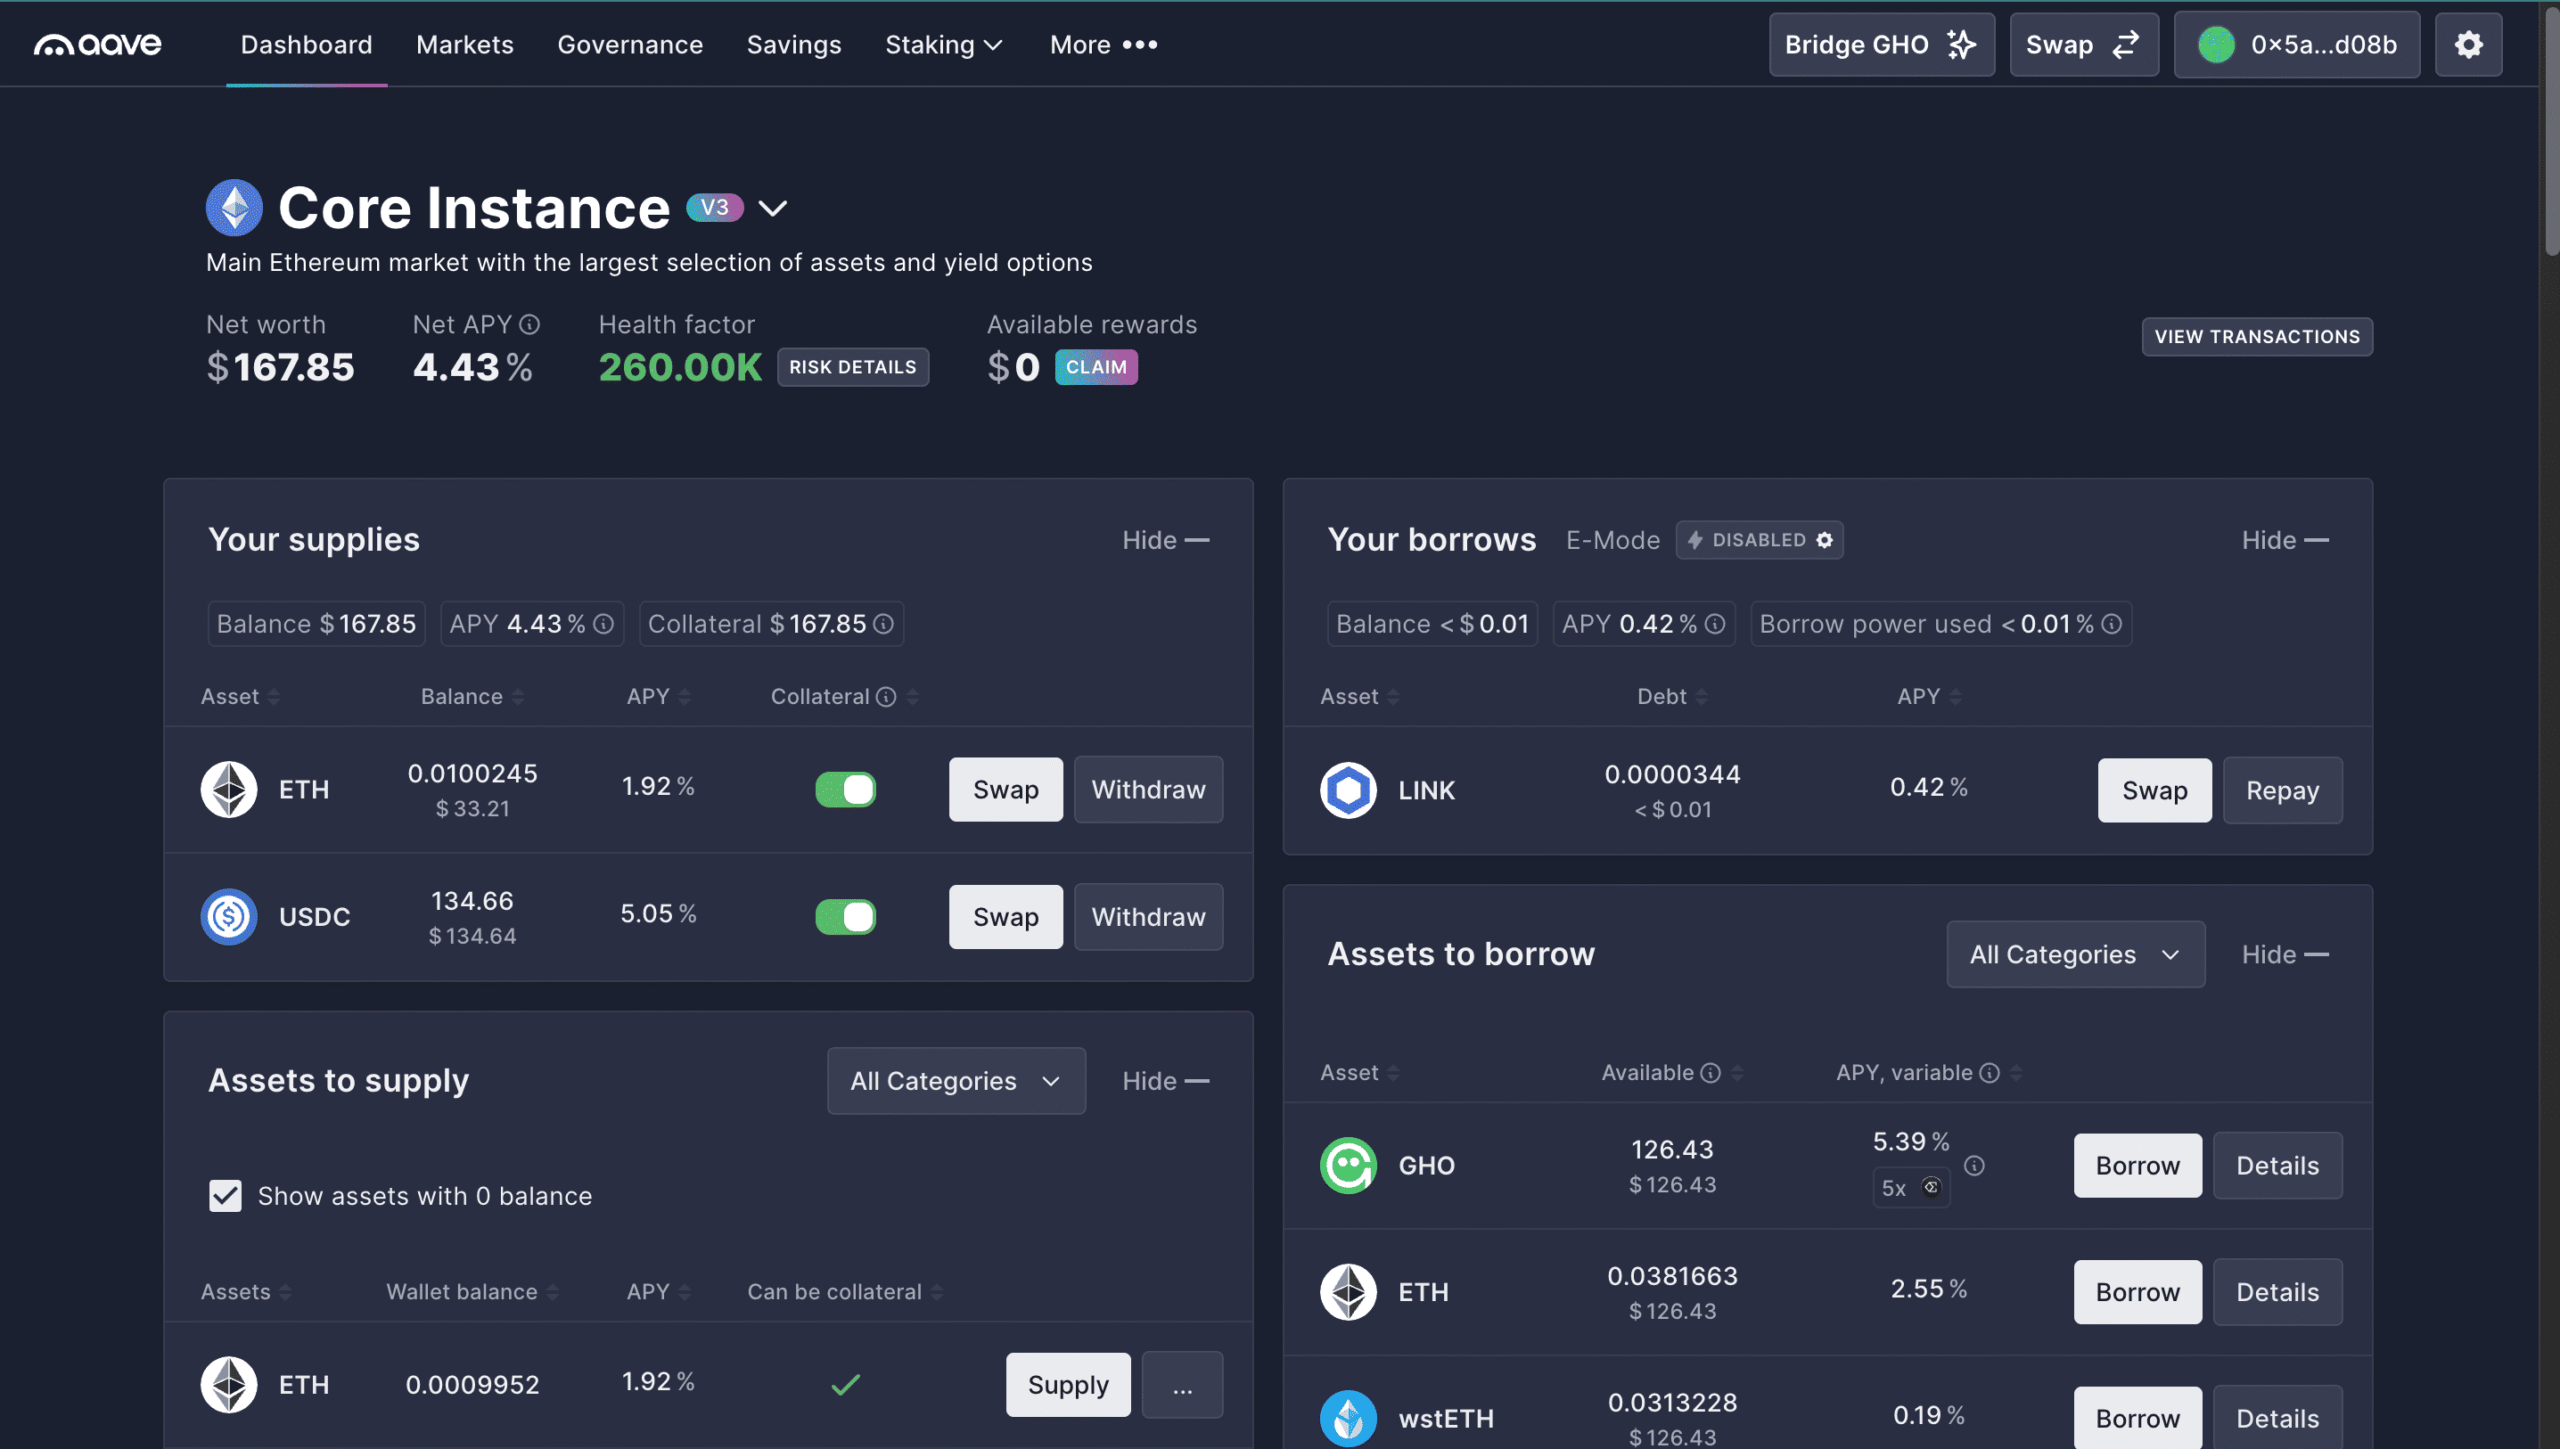Toggle USDC collateral switch

[845, 917]
